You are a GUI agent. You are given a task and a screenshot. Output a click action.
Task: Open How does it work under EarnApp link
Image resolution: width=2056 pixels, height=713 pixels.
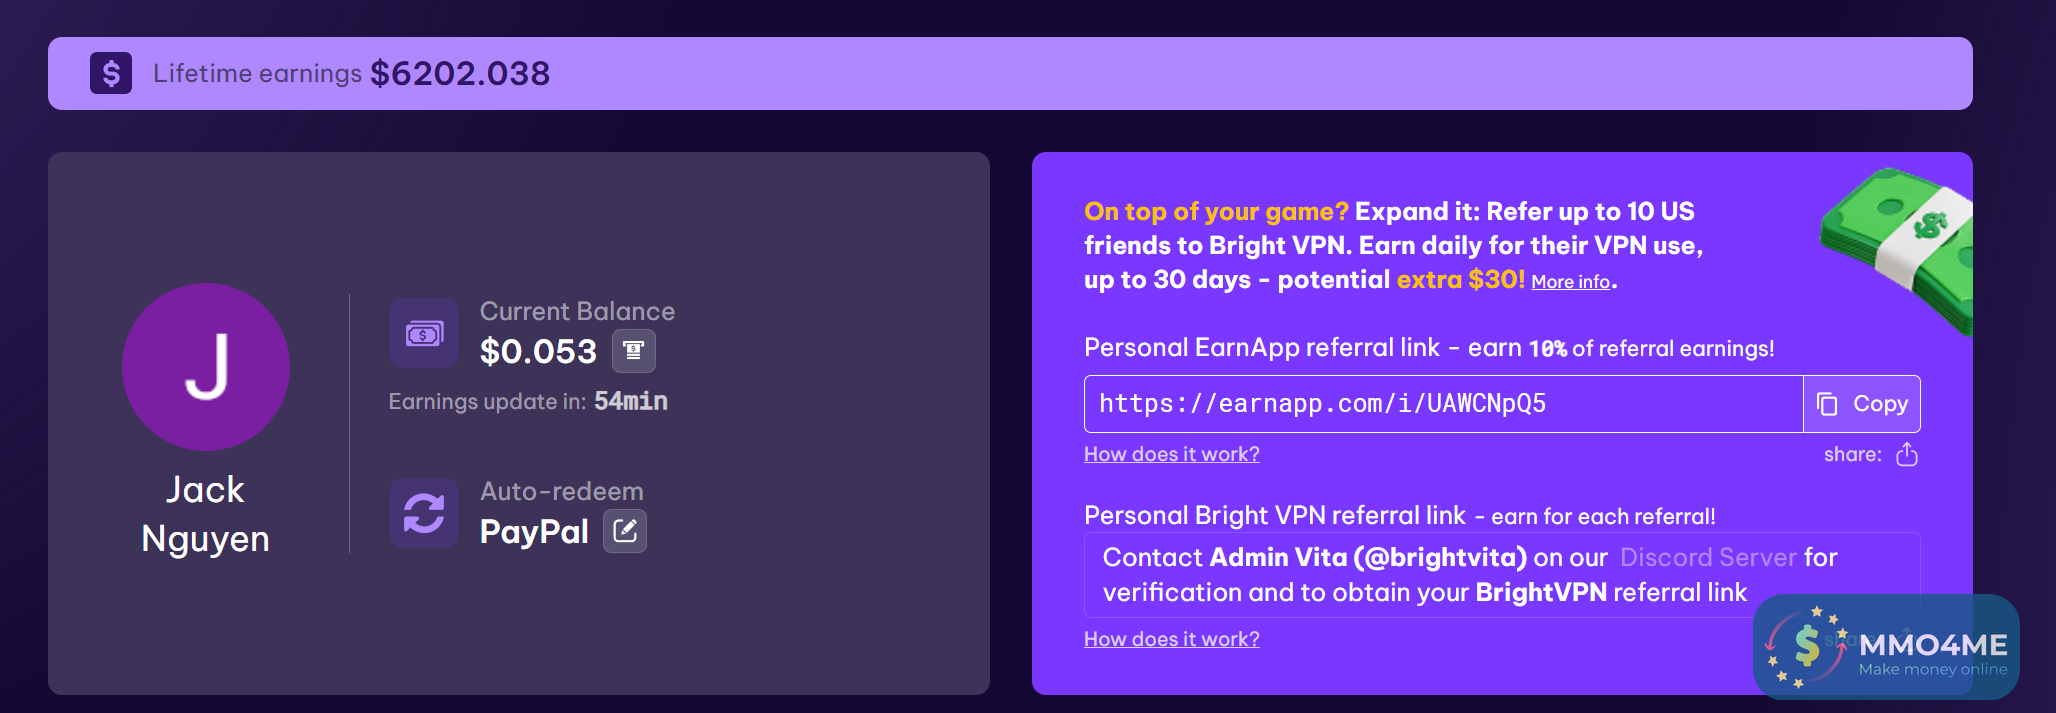click(1171, 454)
